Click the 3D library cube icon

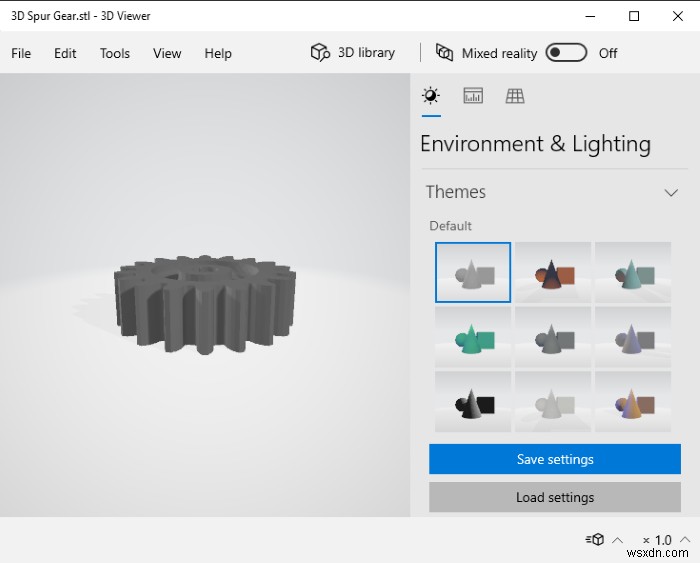(320, 53)
